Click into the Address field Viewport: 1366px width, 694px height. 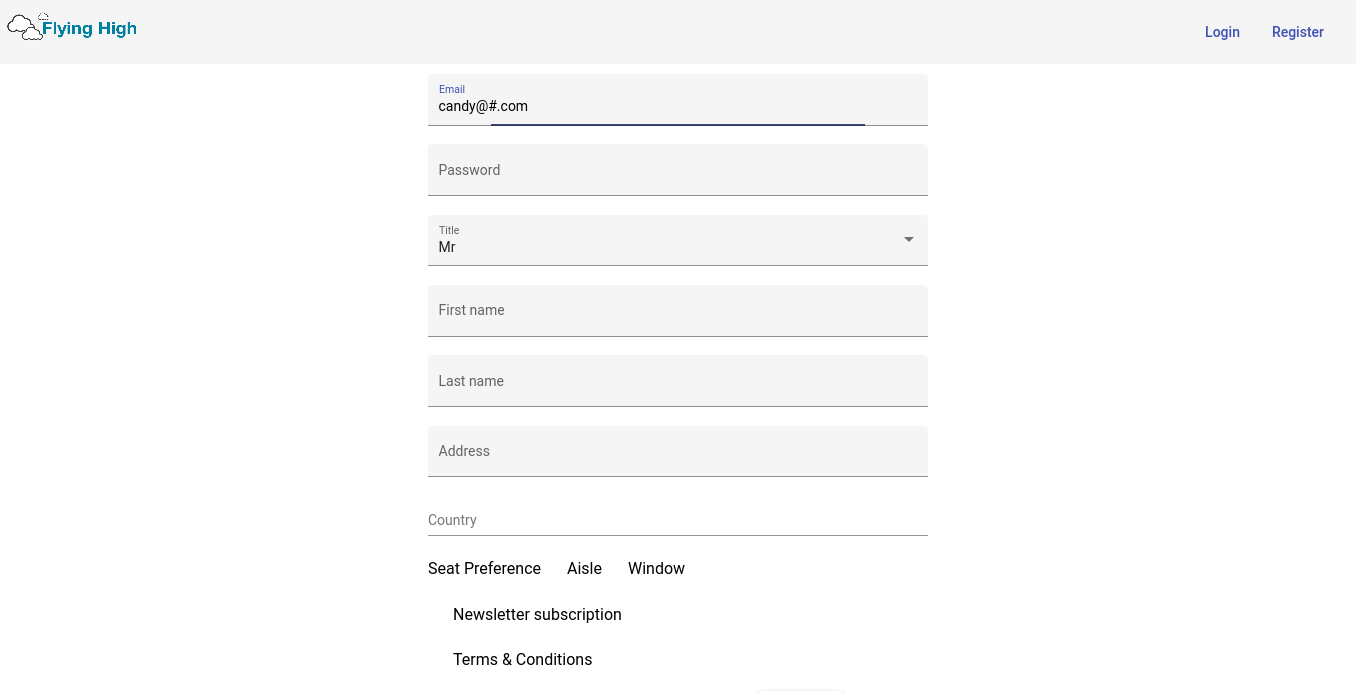point(678,451)
